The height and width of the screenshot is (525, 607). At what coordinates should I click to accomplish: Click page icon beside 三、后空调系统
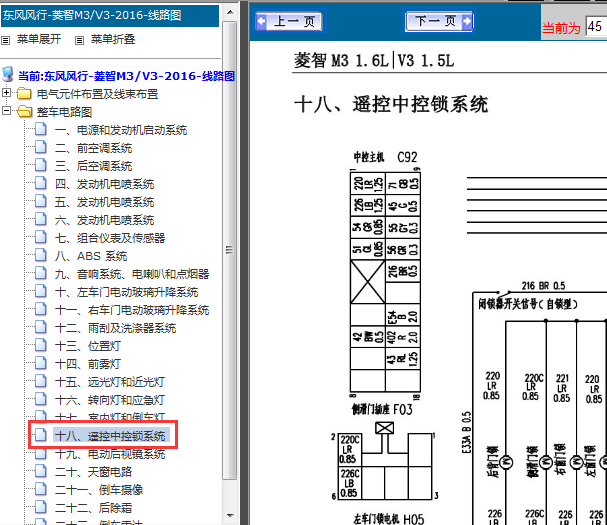[x=41, y=165]
